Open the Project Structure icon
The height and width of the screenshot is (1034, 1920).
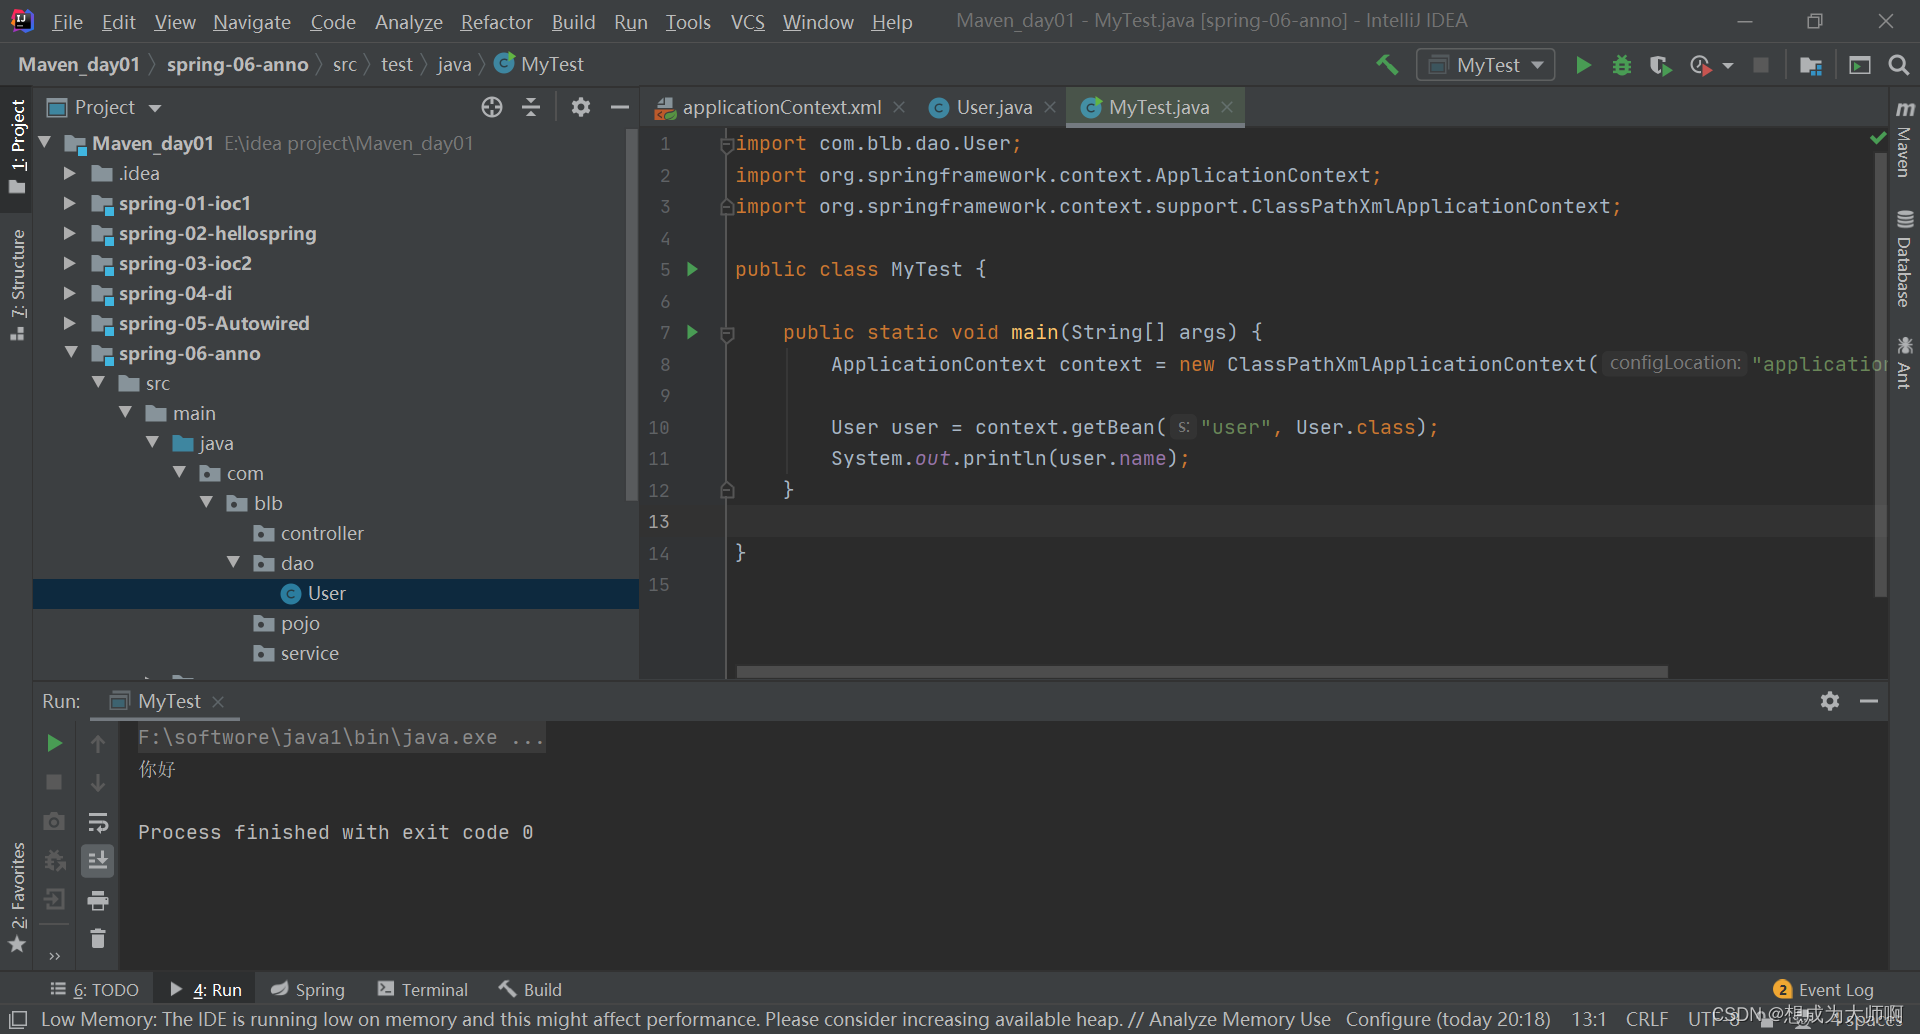pos(1810,65)
